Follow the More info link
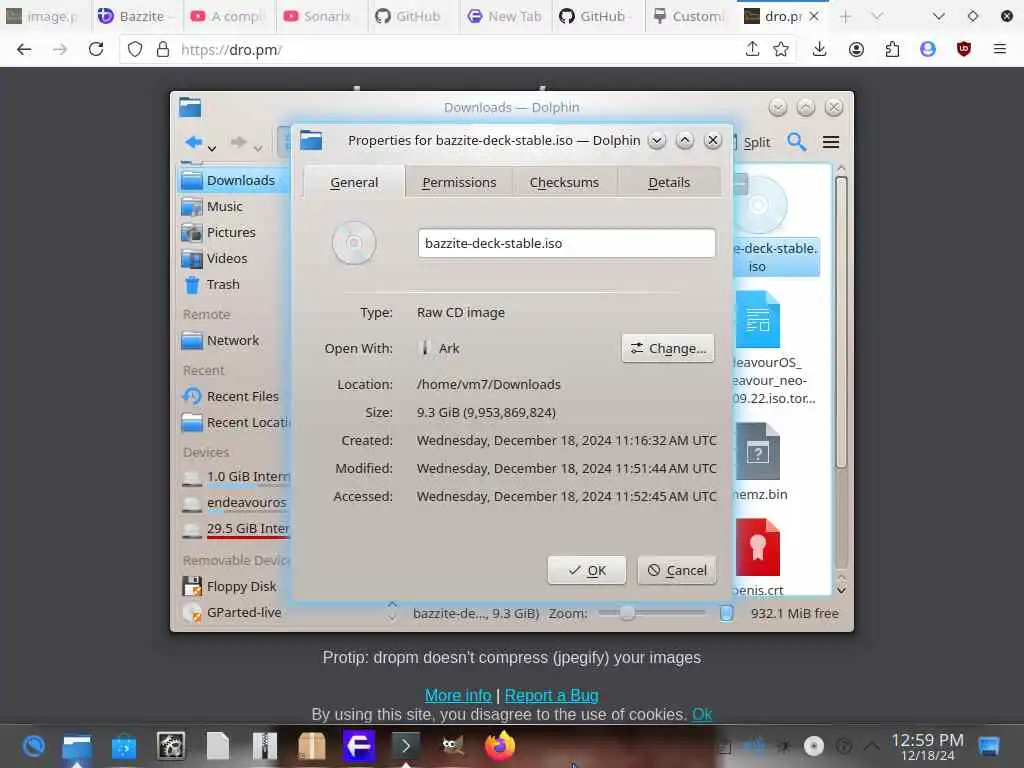Image resolution: width=1024 pixels, height=768 pixels. pyautogui.click(x=458, y=695)
